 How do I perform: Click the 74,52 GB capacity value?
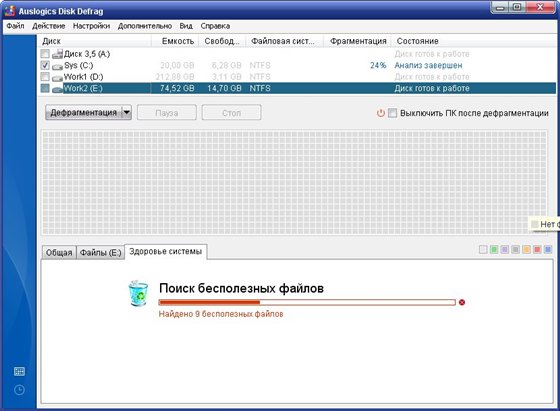177,88
